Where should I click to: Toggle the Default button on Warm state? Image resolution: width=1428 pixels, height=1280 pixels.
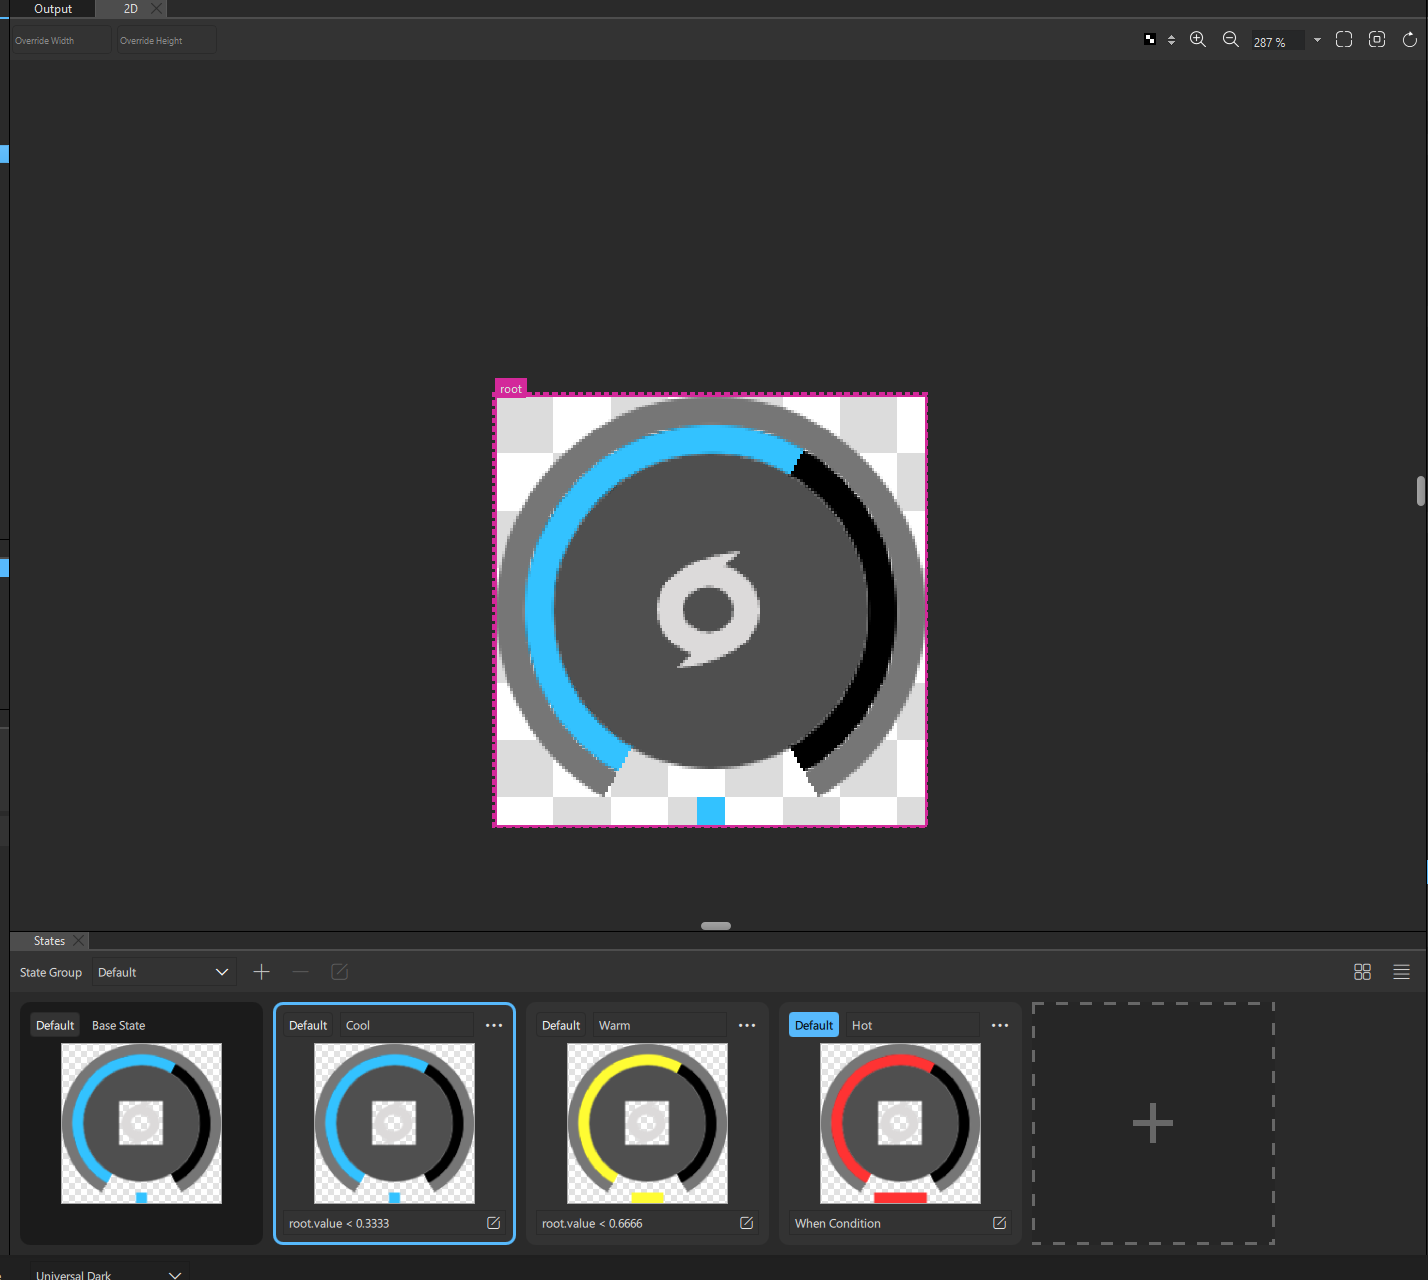point(561,1025)
